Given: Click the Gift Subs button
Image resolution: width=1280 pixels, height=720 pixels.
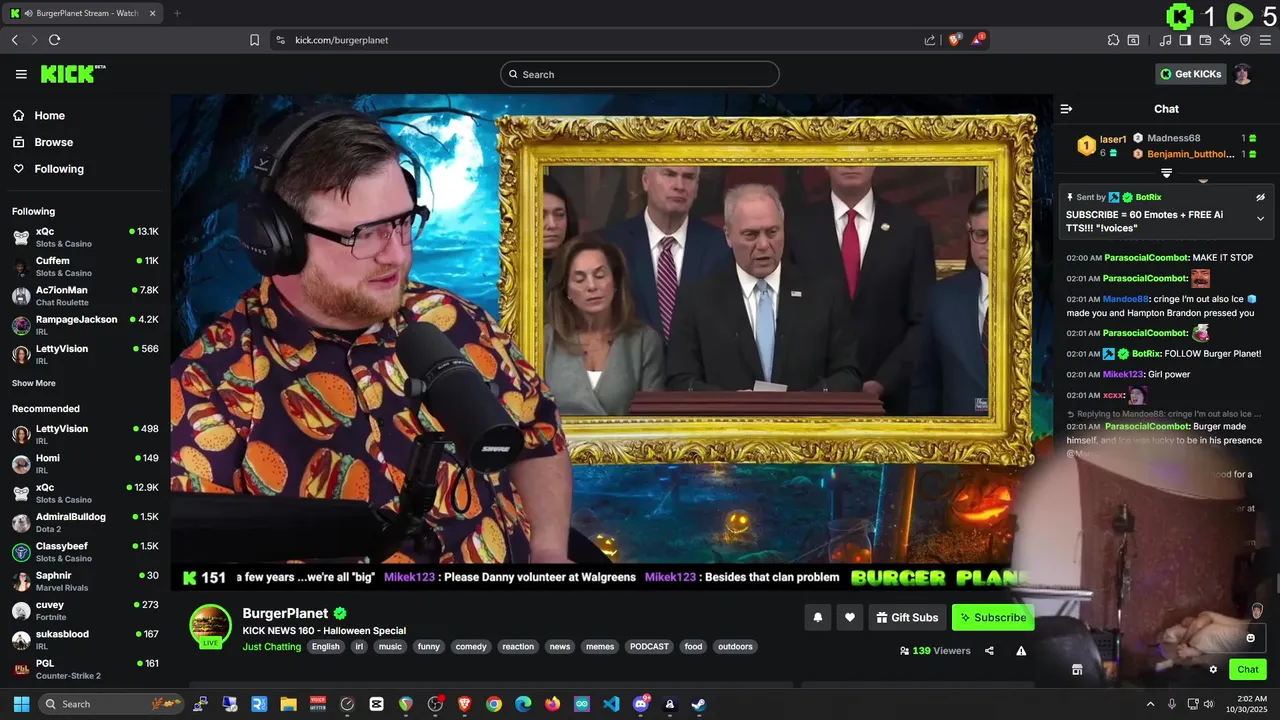Looking at the screenshot, I should click(x=907, y=618).
